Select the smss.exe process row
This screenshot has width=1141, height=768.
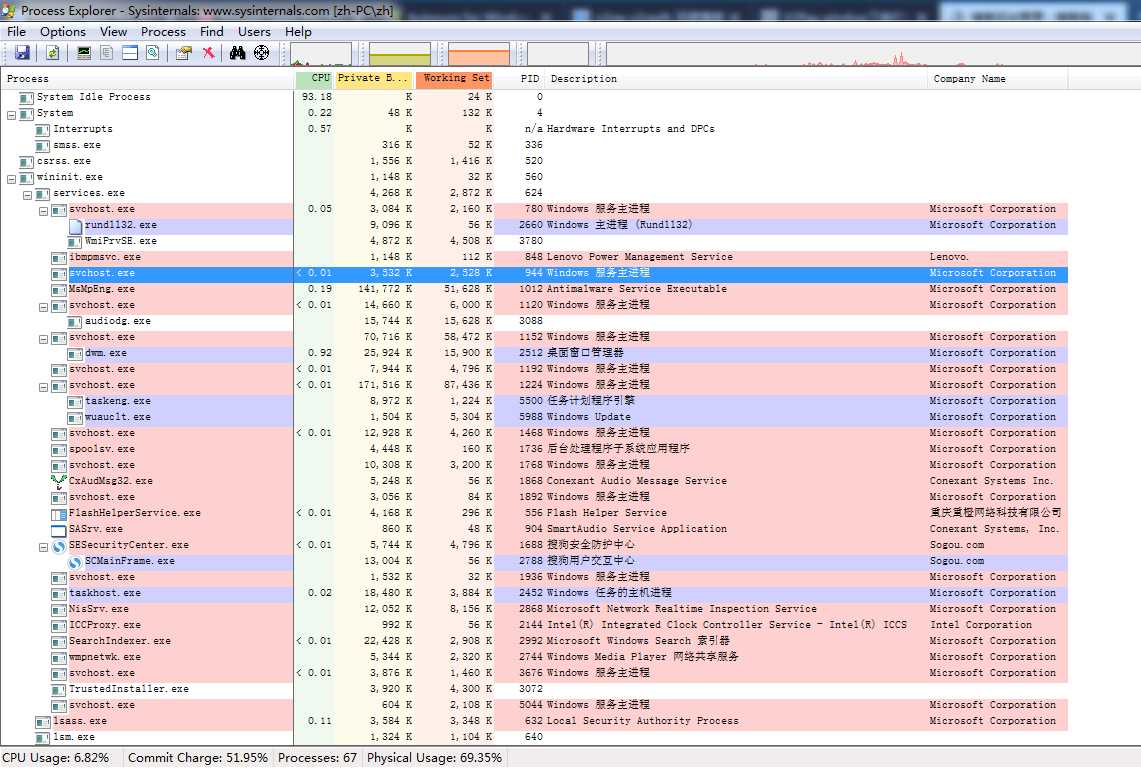tap(534, 145)
